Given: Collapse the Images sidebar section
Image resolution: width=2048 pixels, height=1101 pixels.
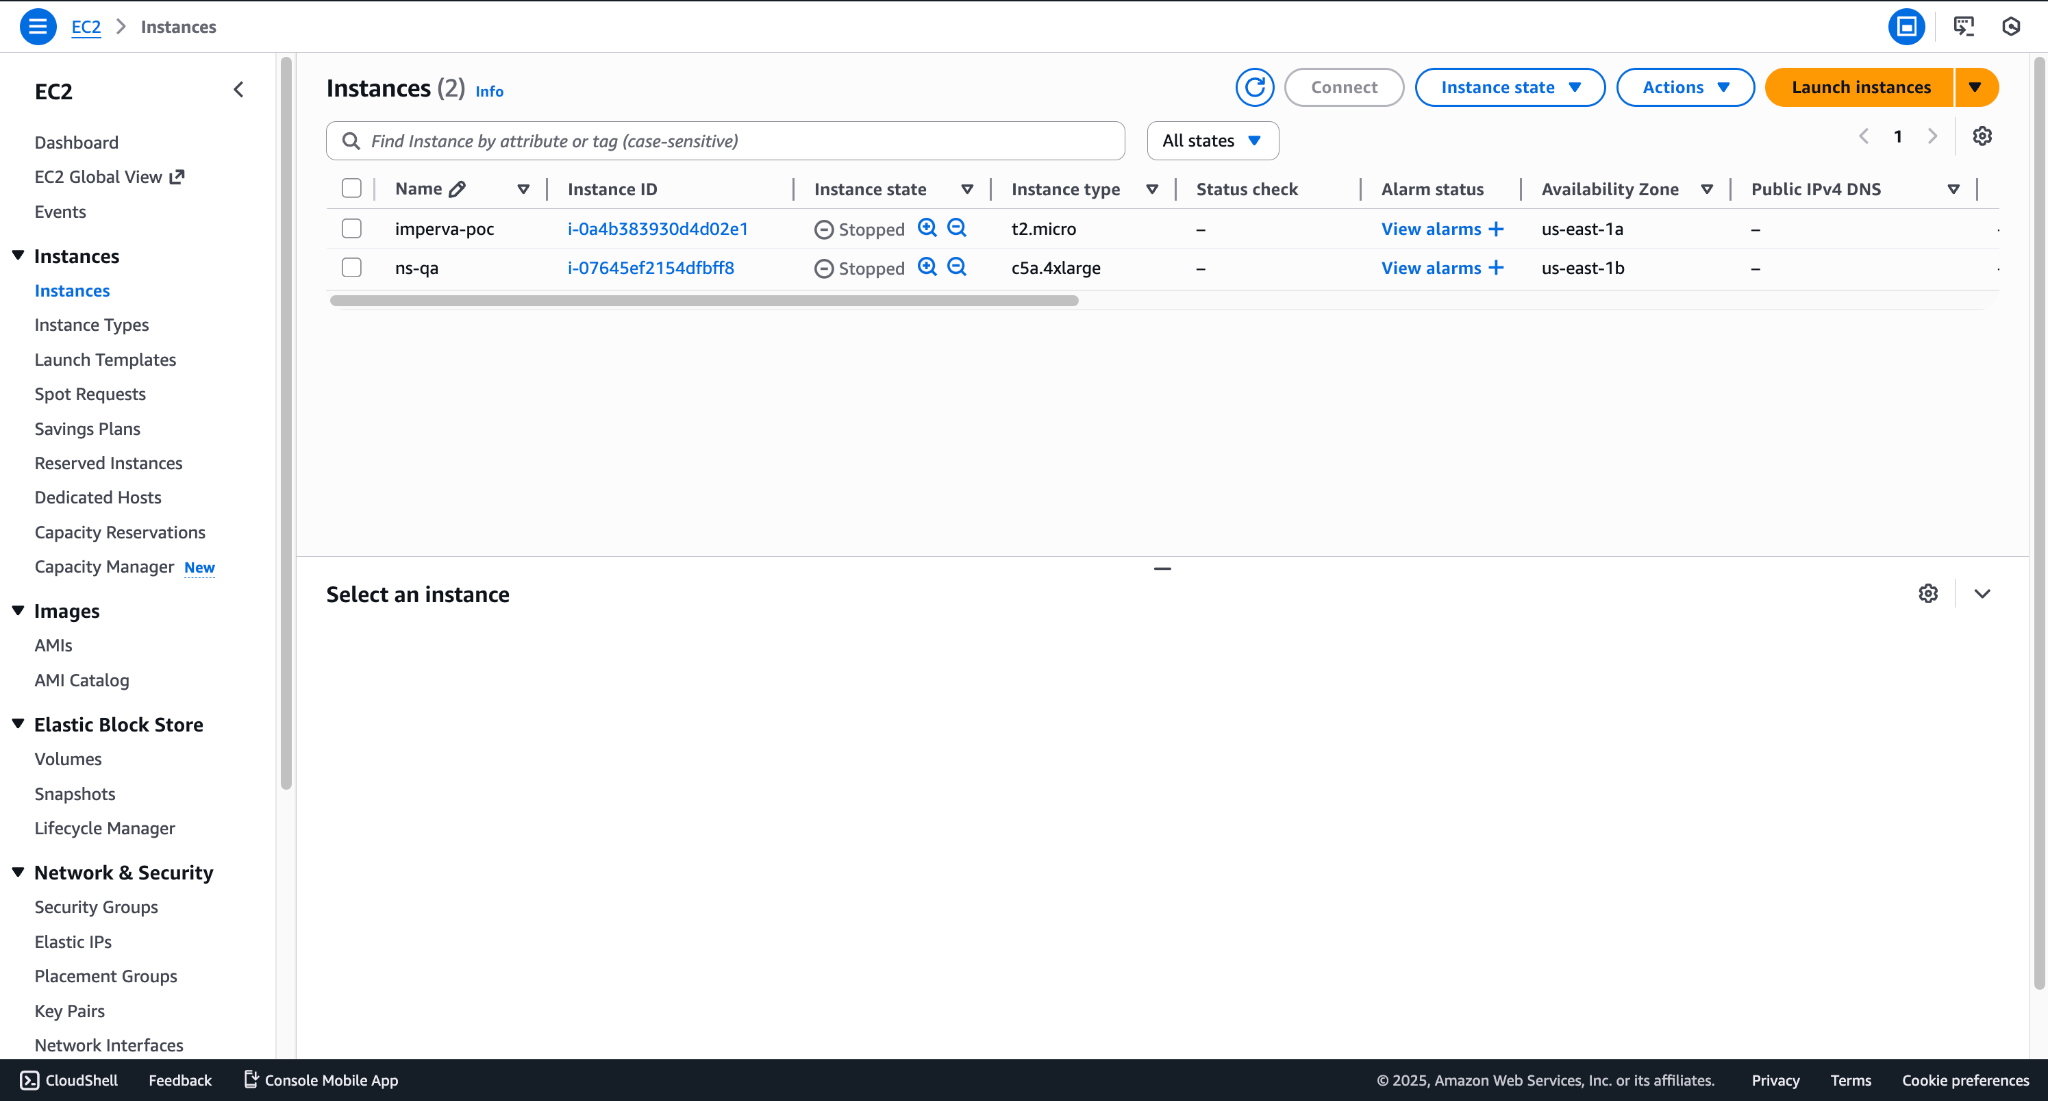Looking at the screenshot, I should coord(18,610).
